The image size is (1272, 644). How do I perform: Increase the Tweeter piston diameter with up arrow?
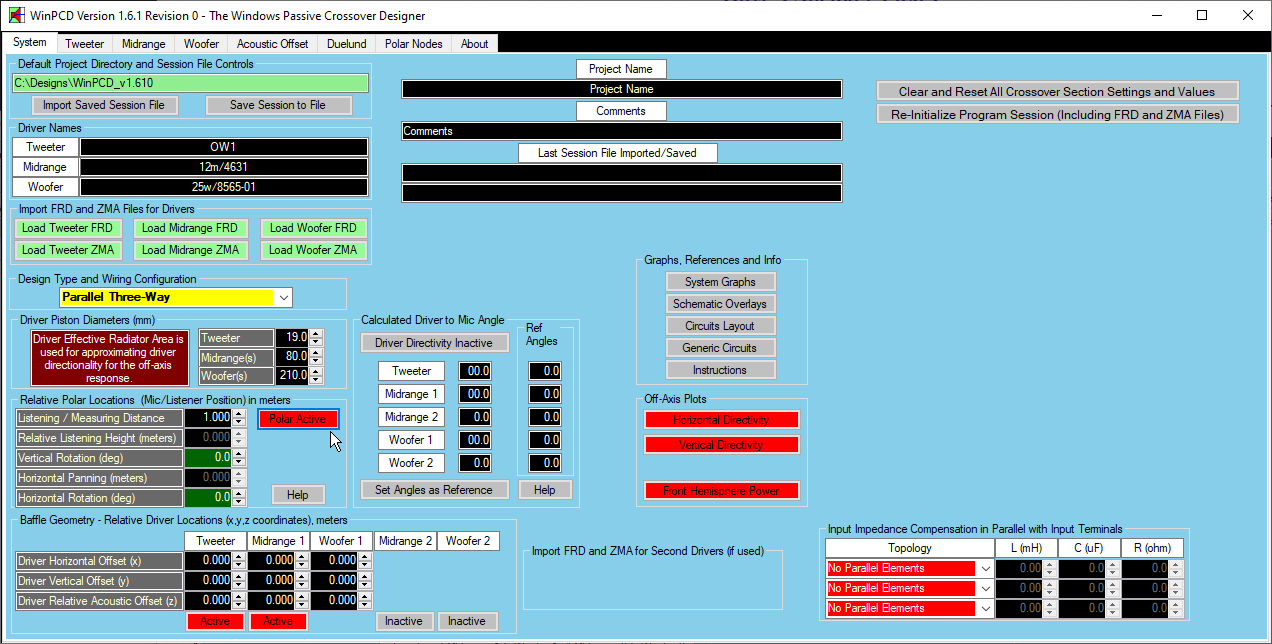click(316, 334)
